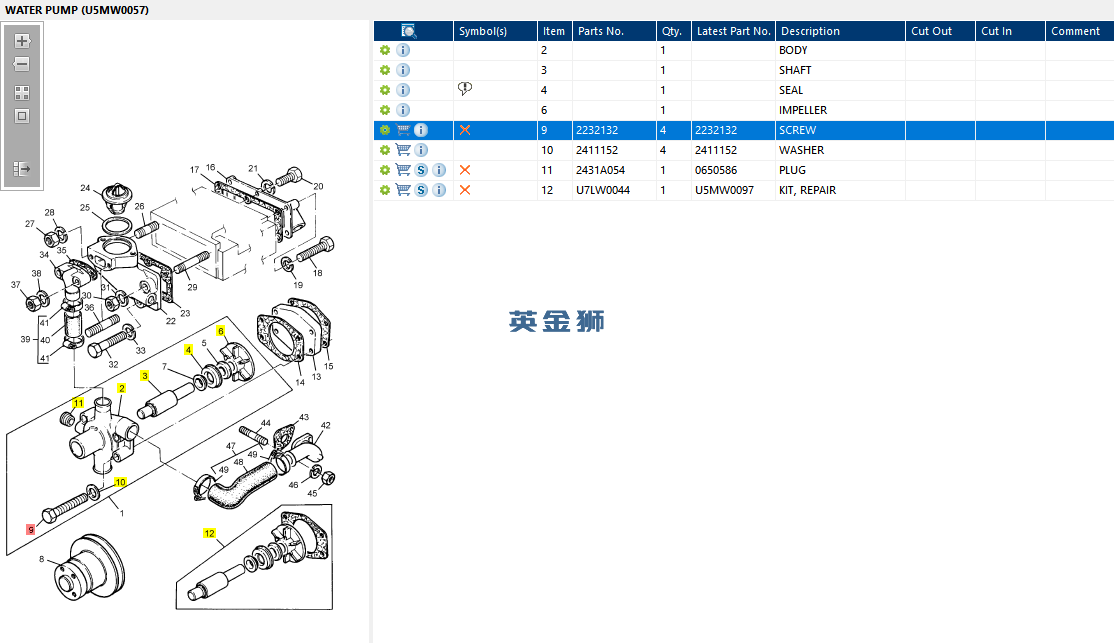The height and width of the screenshot is (643, 1114).
Task: Open info for the BODY item
Action: click(x=403, y=50)
